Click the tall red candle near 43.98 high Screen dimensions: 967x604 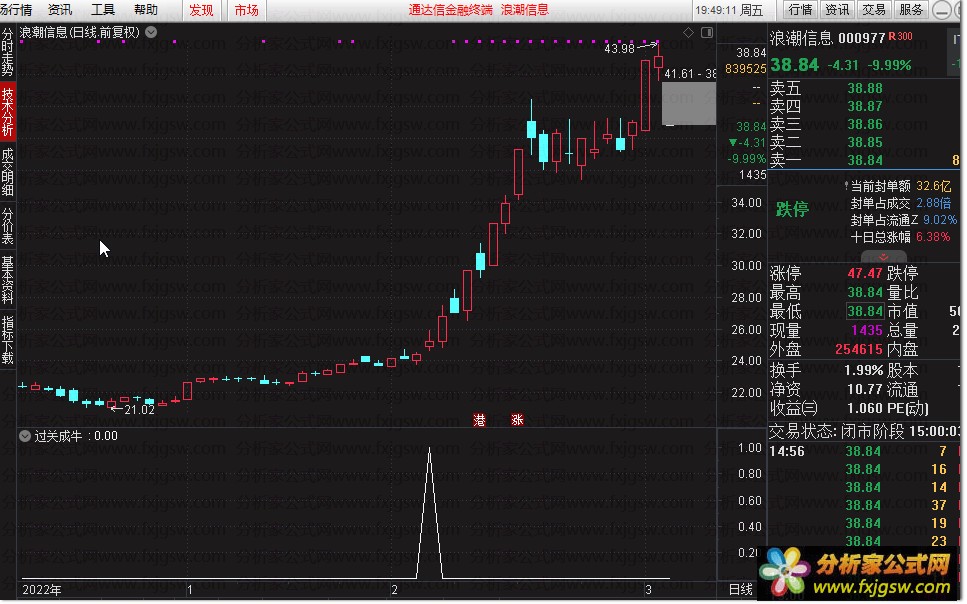click(645, 95)
